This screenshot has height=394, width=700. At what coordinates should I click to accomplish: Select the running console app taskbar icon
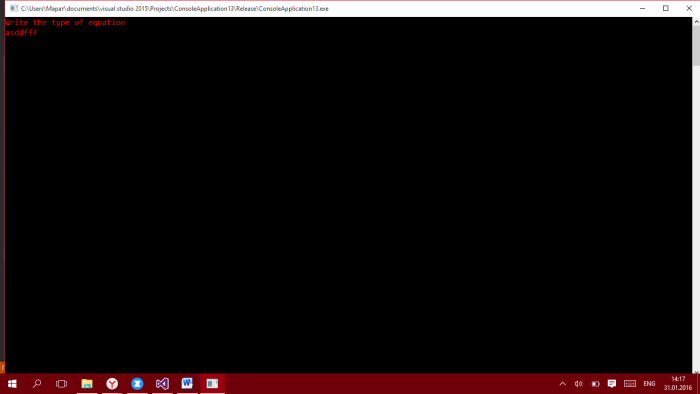click(212, 384)
